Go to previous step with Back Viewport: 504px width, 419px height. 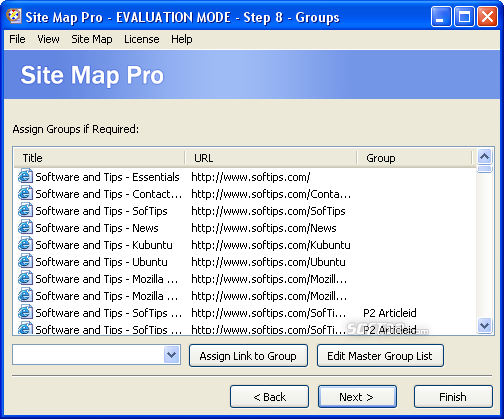(269, 397)
